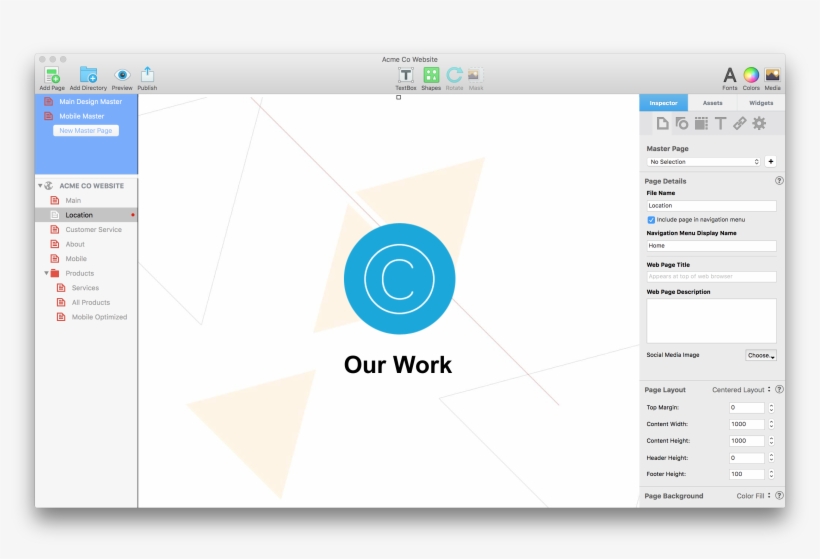Open Preview with the eye icon

pyautogui.click(x=122, y=75)
